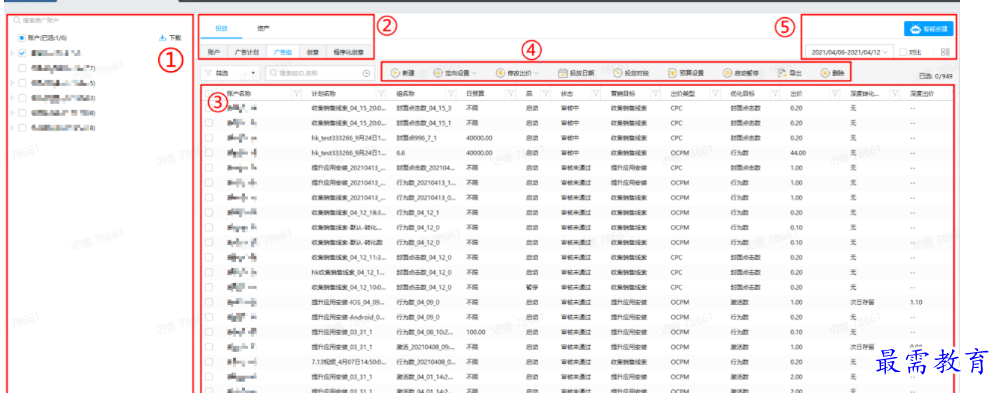Filter the 出价类型 column
997x393 pixels.
(x=715, y=93)
